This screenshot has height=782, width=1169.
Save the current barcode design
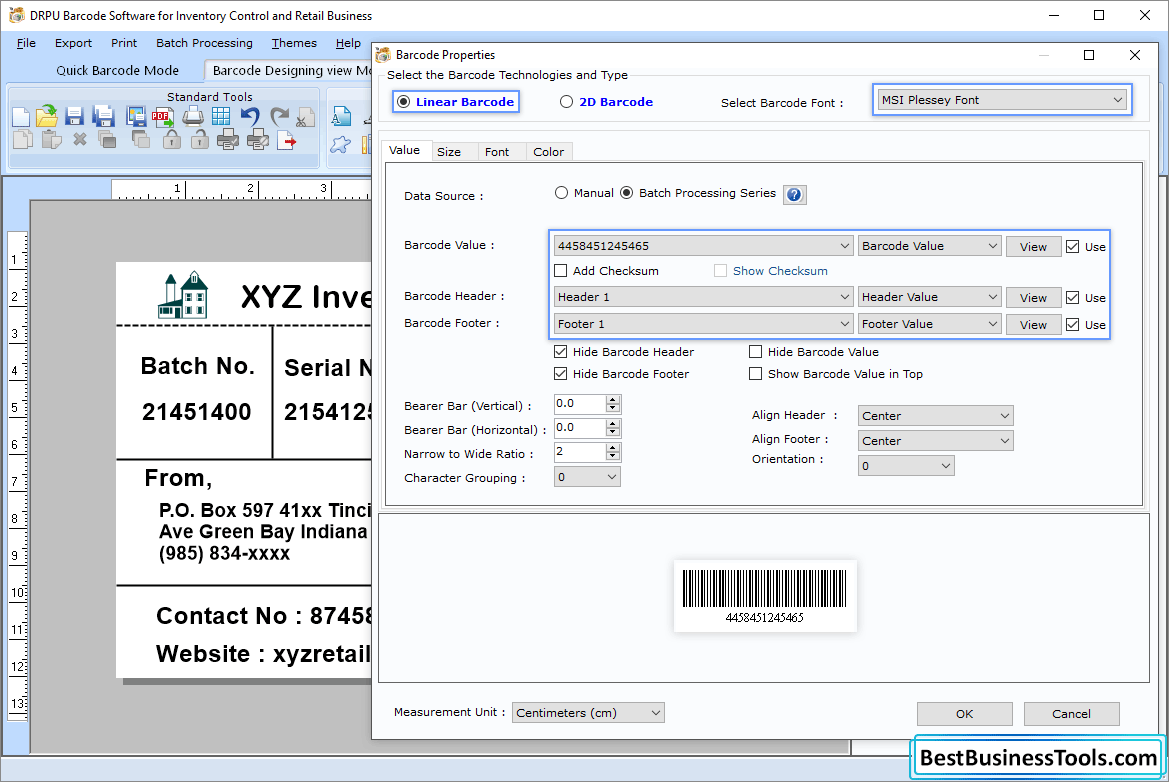73,115
